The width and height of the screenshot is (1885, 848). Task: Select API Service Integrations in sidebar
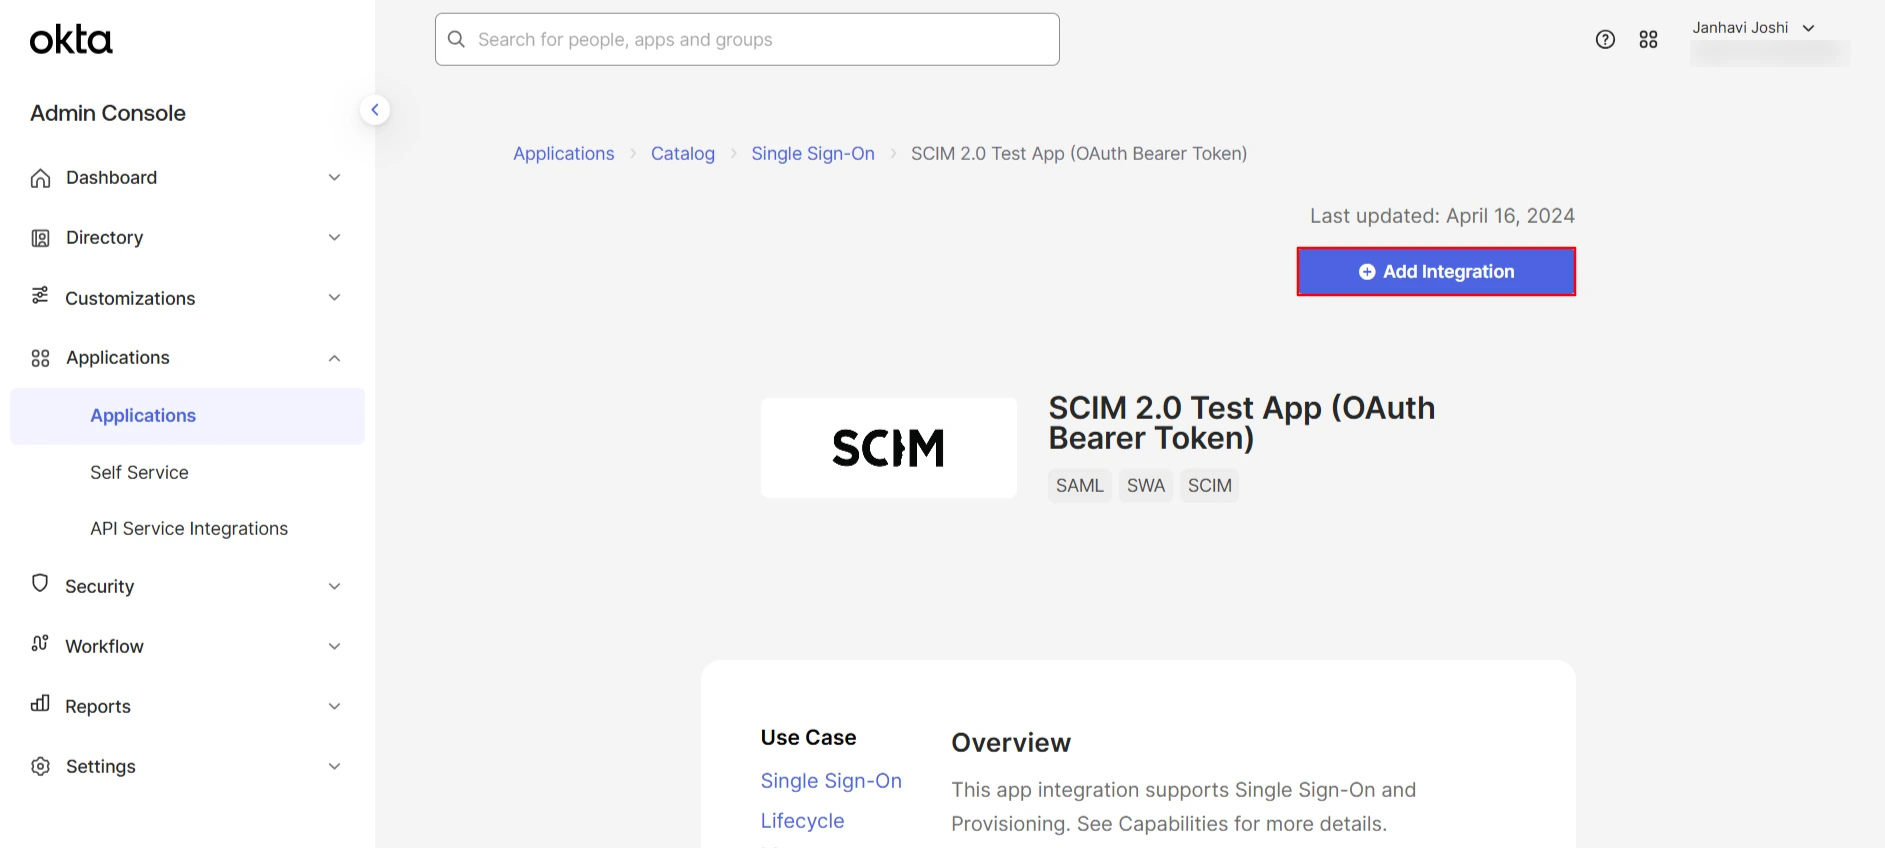coord(187,528)
